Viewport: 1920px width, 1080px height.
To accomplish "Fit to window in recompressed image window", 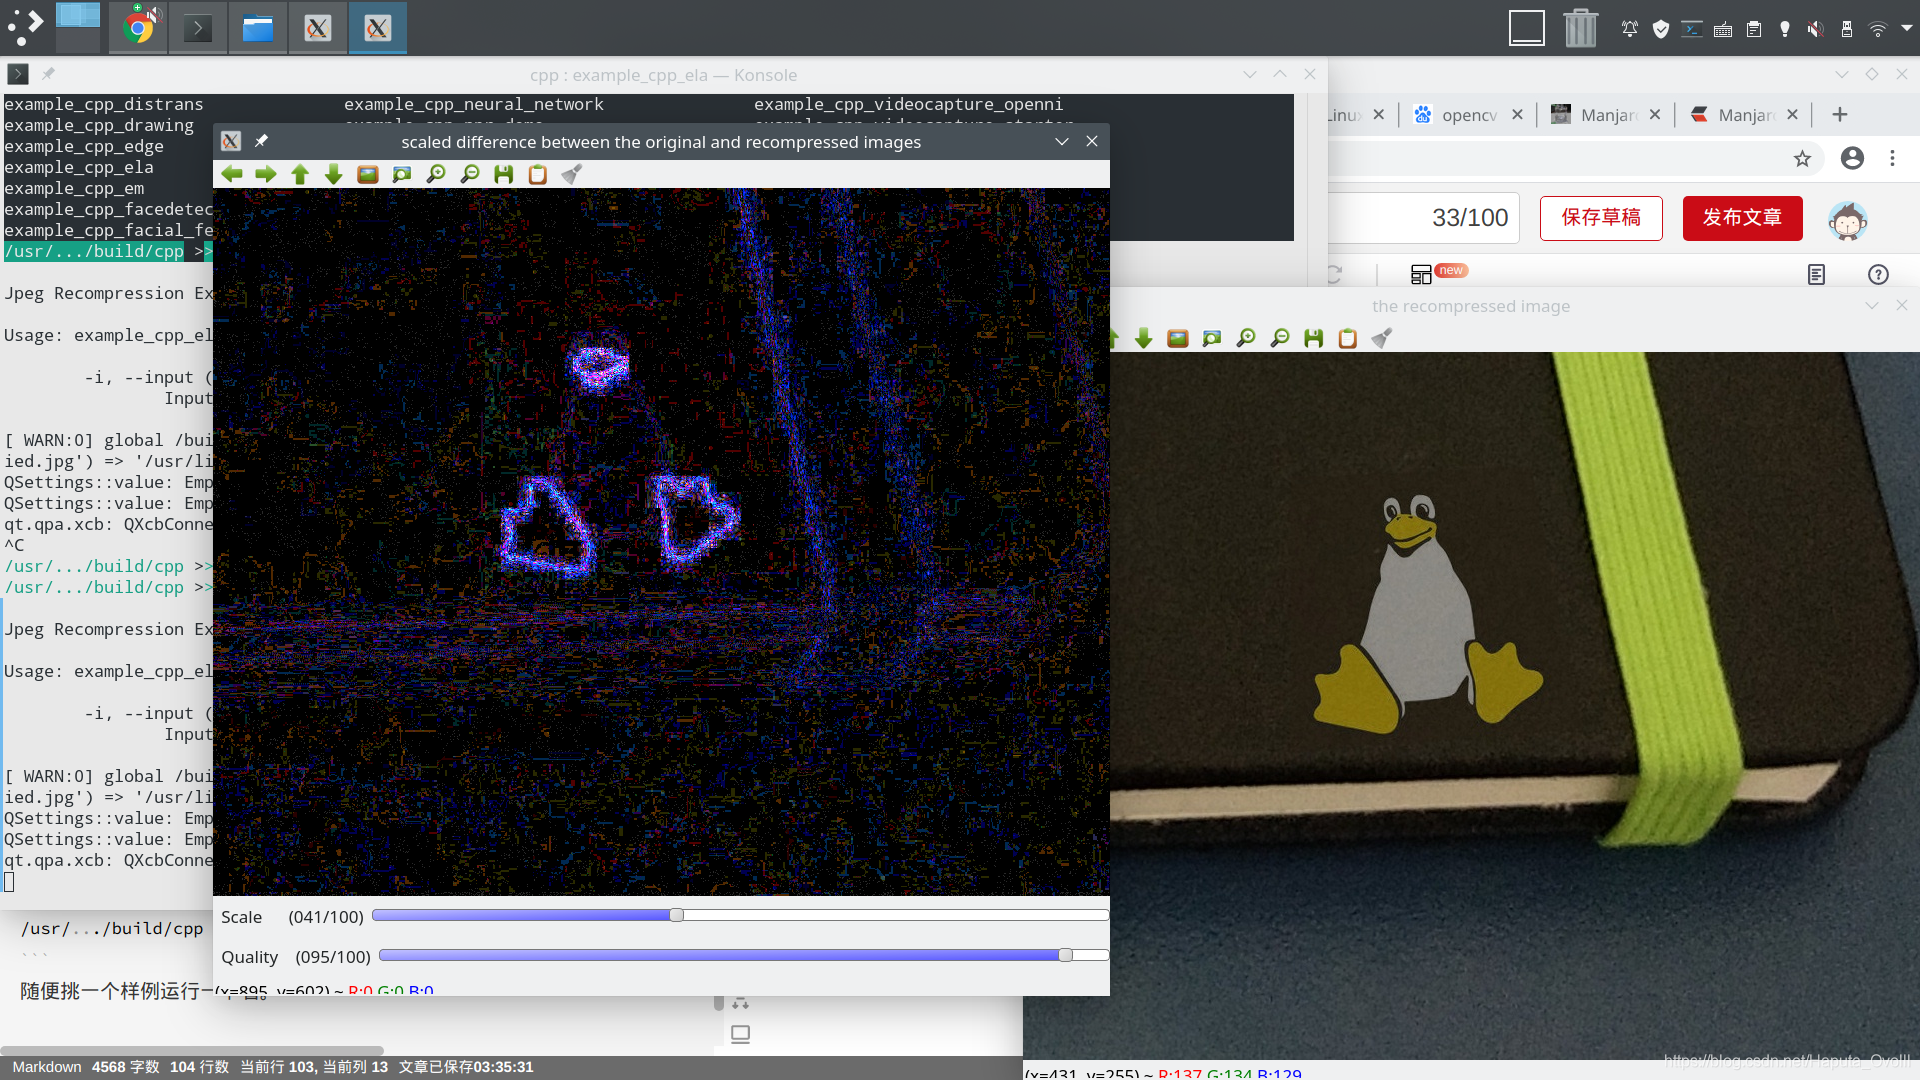I will click(x=1212, y=338).
